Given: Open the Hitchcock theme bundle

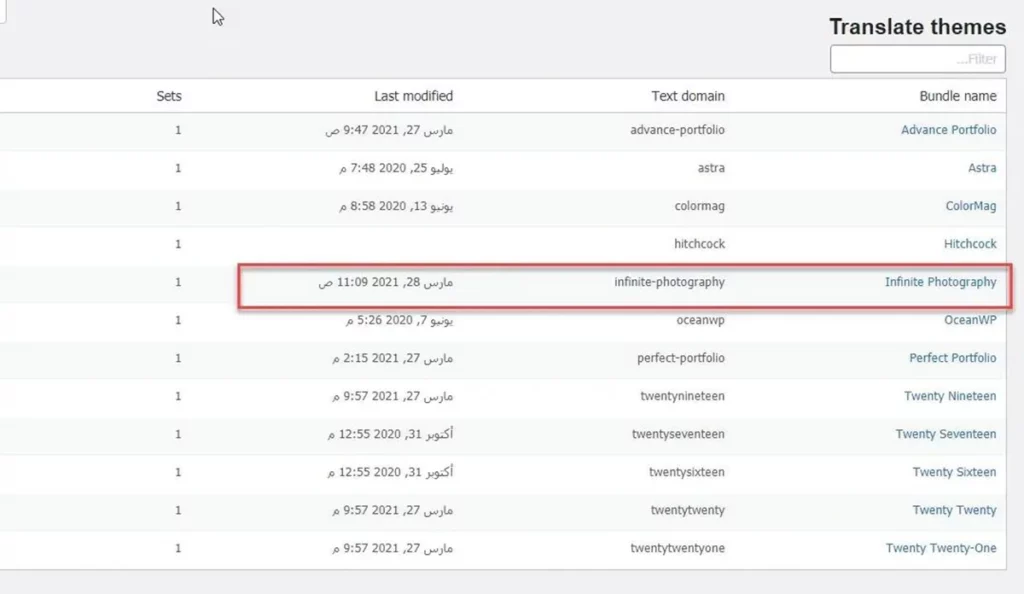Looking at the screenshot, I should 969,244.
